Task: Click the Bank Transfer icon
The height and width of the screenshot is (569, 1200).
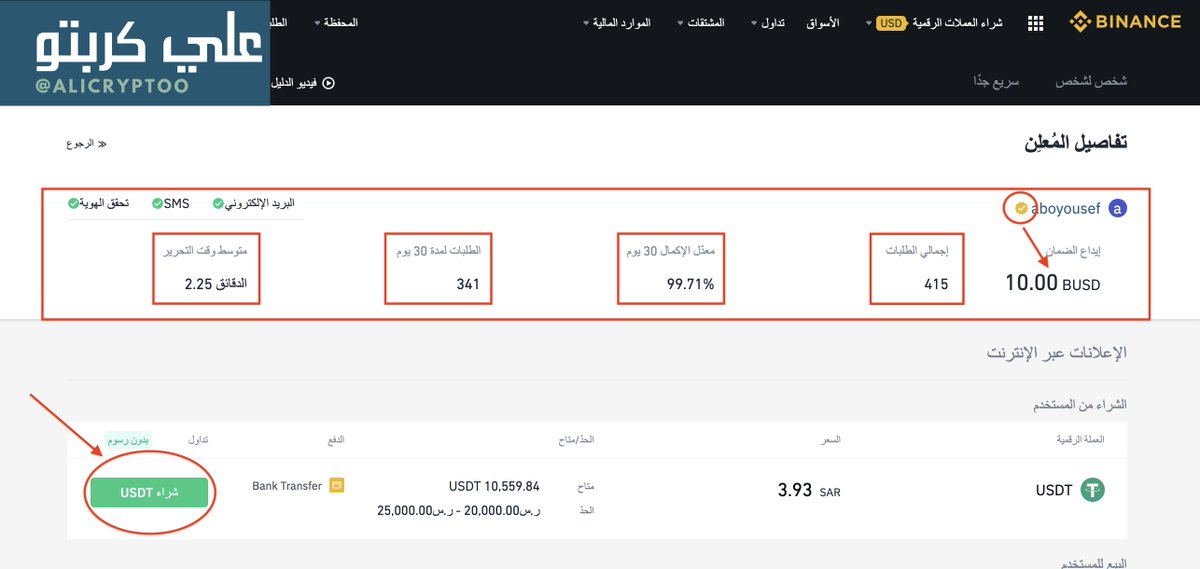Action: (337, 486)
